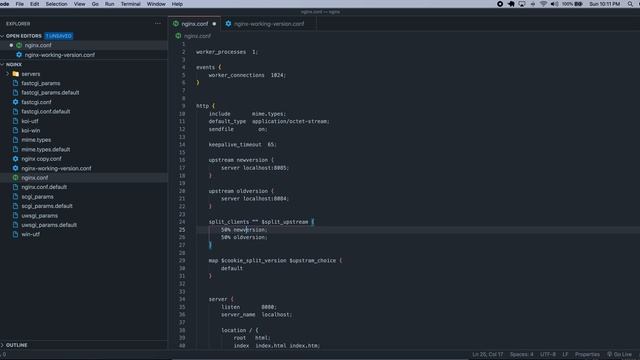Open scgi_params.default file
Screen dimensions: 640x360
pos(47,206)
